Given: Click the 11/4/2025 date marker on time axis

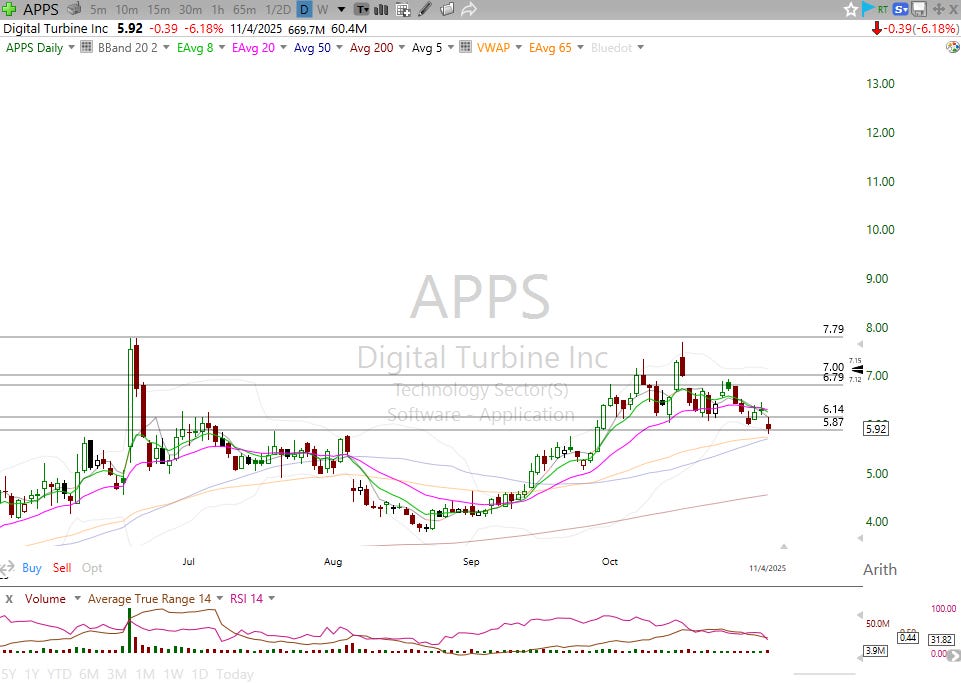Looking at the screenshot, I should (x=767, y=568).
